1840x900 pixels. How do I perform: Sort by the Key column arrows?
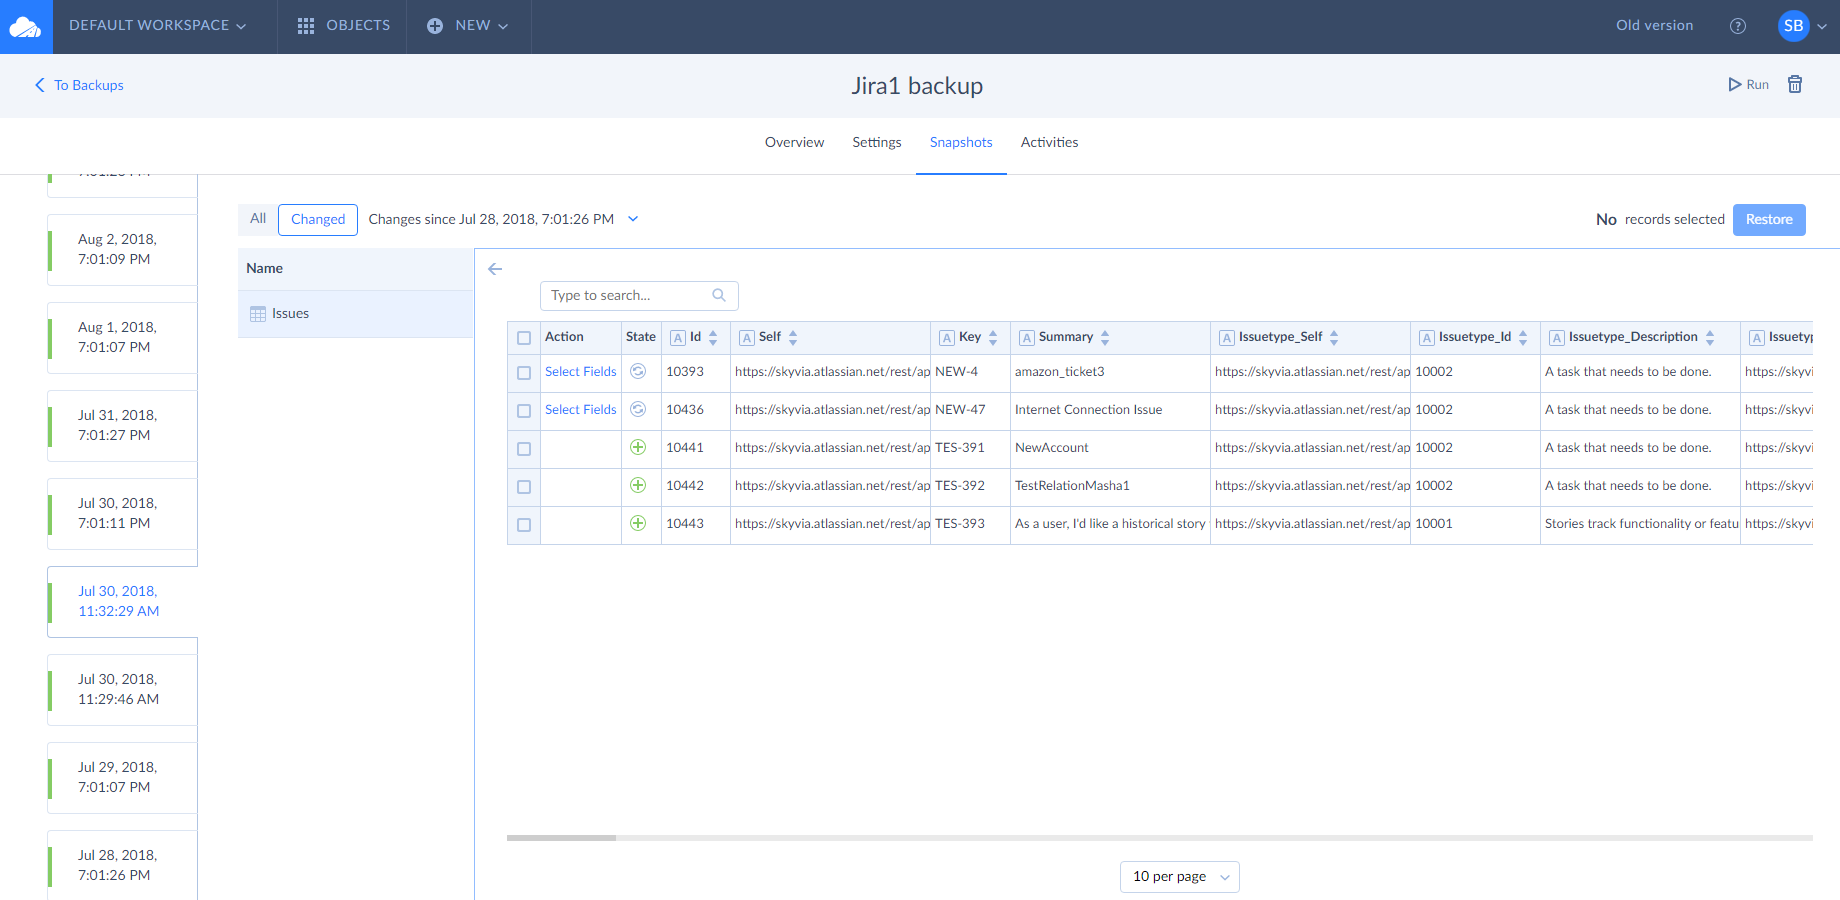point(993,338)
